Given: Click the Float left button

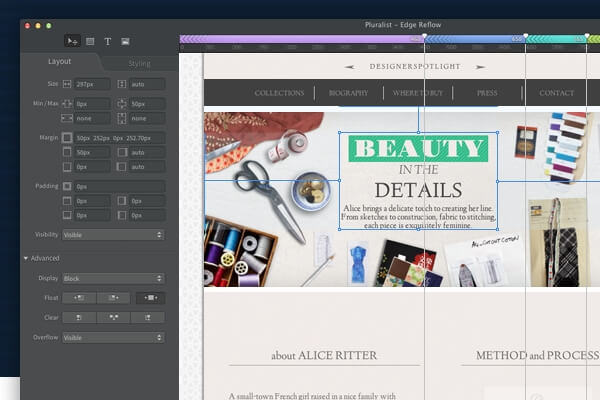Looking at the screenshot, I should click(x=79, y=297).
